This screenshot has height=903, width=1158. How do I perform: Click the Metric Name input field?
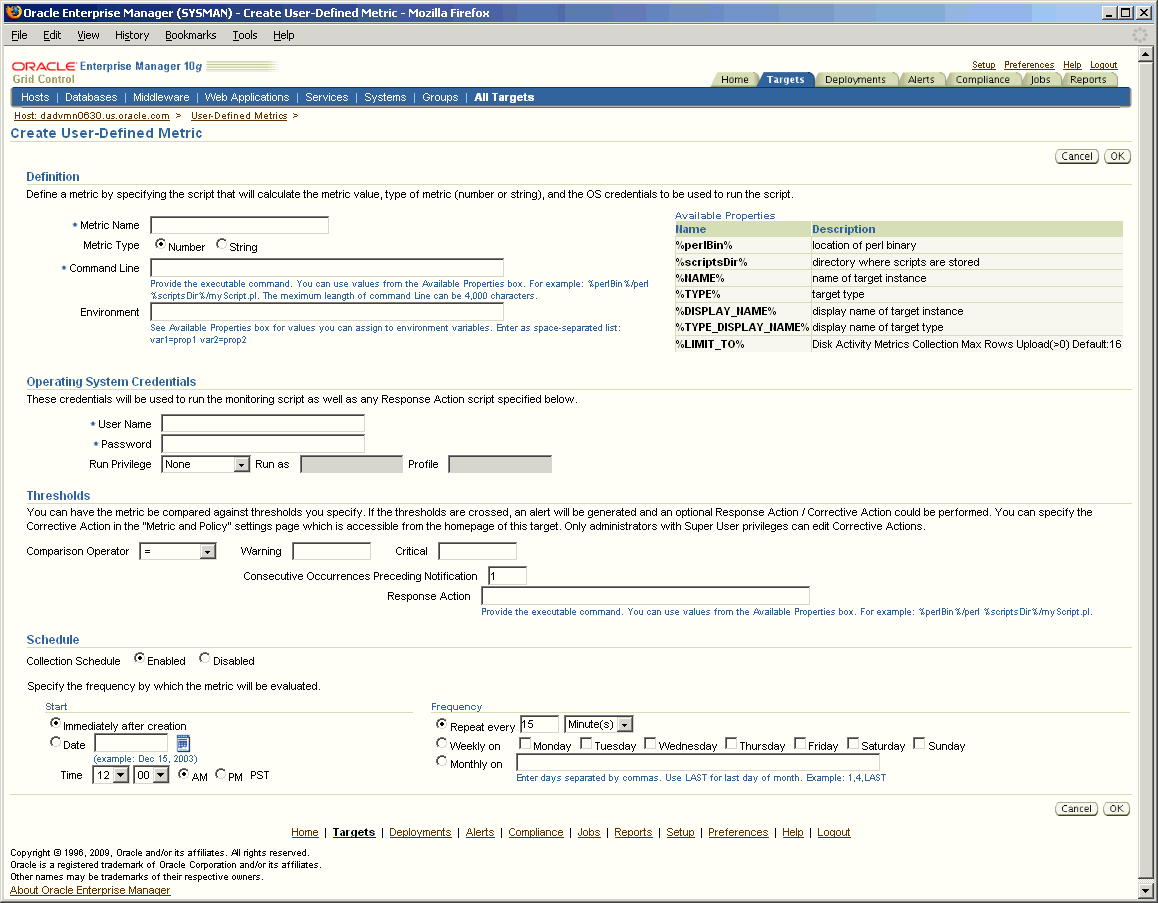239,225
